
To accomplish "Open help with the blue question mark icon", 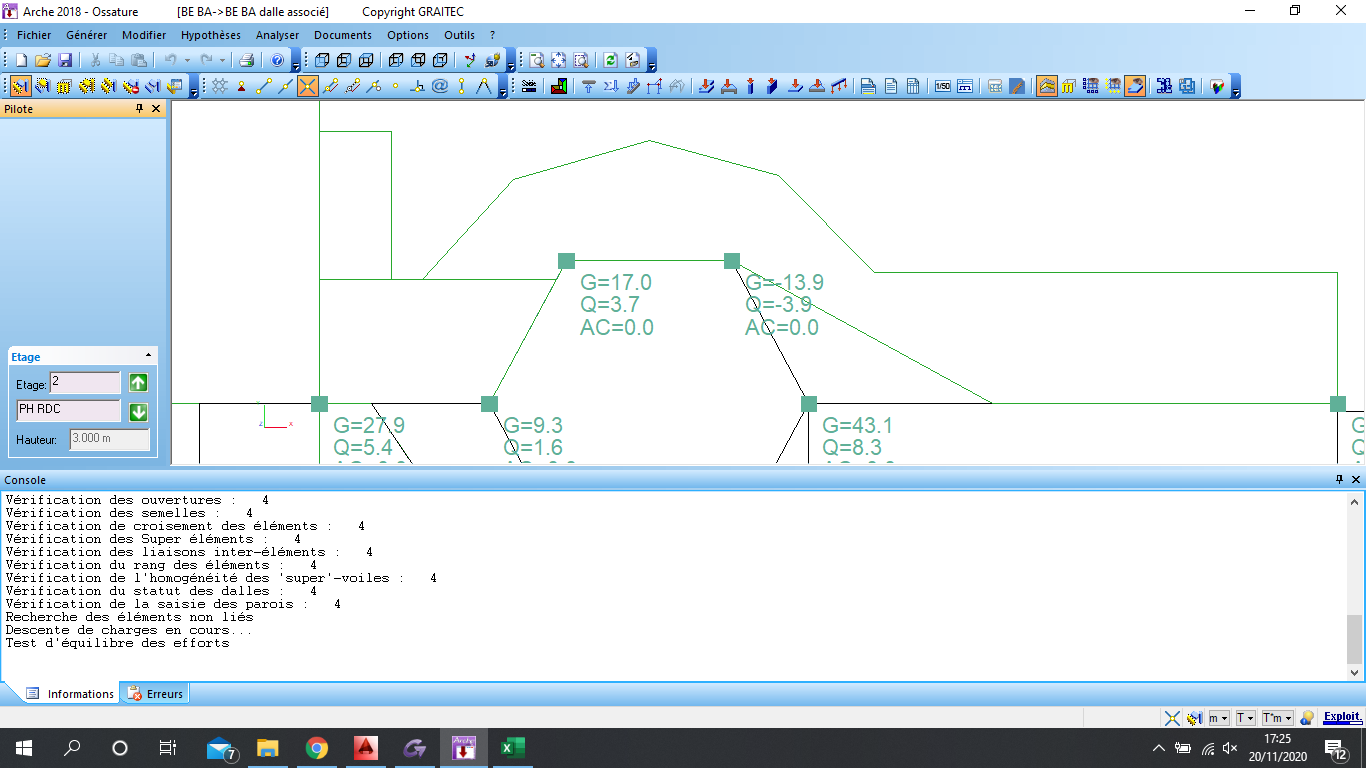I will pos(279,60).
